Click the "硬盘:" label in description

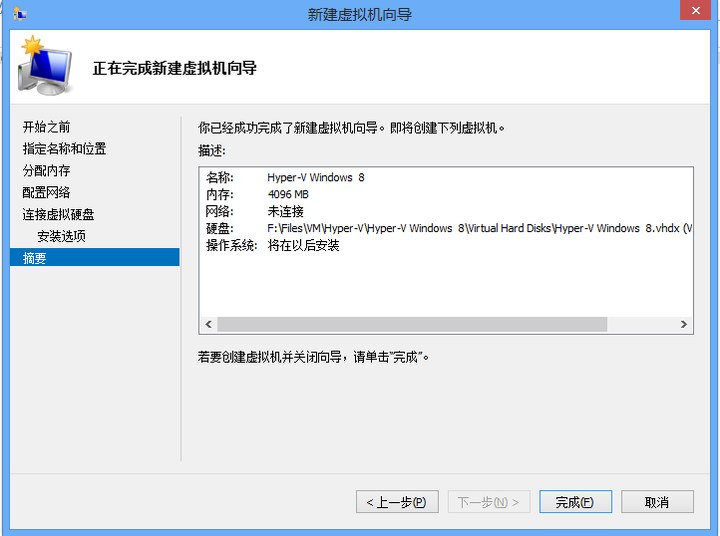pyautogui.click(x=219, y=228)
